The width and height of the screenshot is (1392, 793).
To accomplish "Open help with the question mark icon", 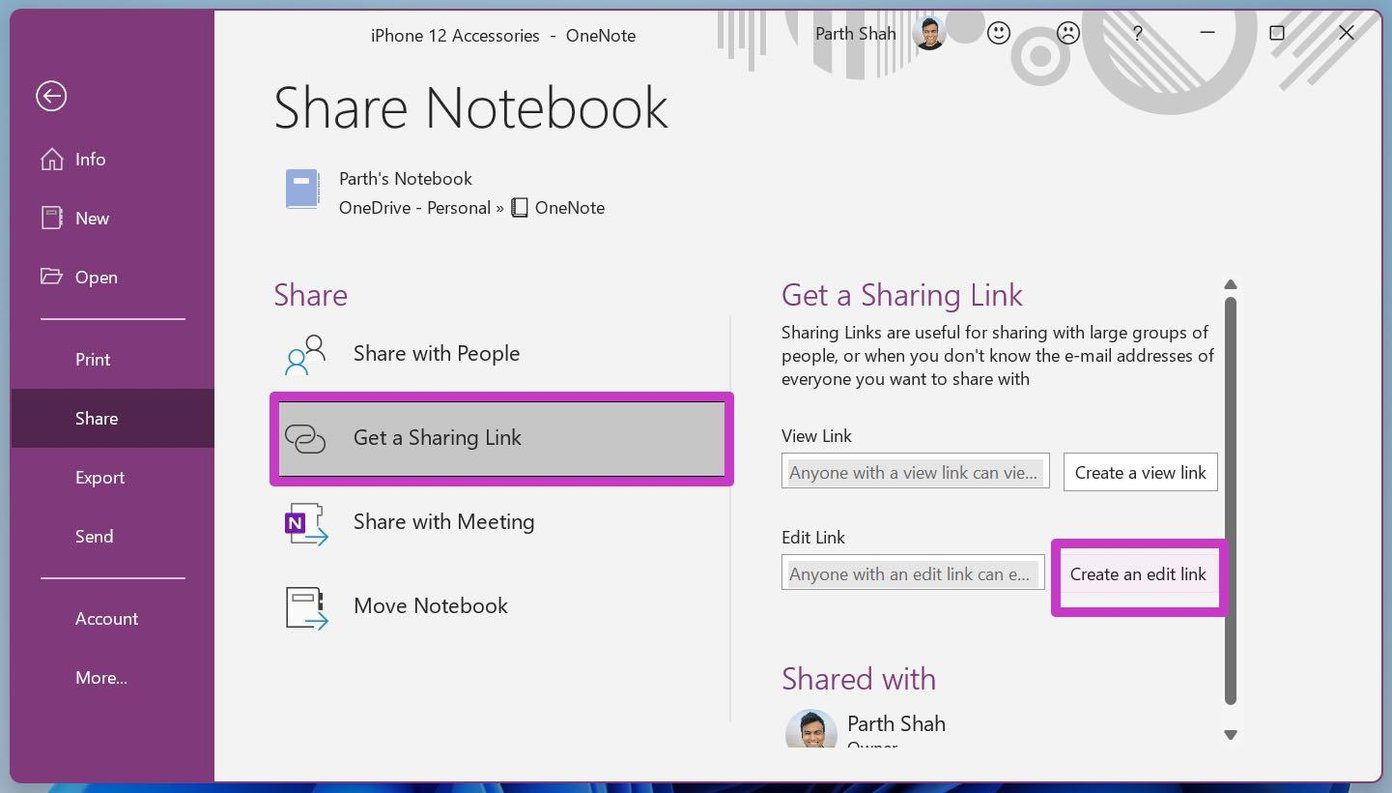I will coord(1137,33).
